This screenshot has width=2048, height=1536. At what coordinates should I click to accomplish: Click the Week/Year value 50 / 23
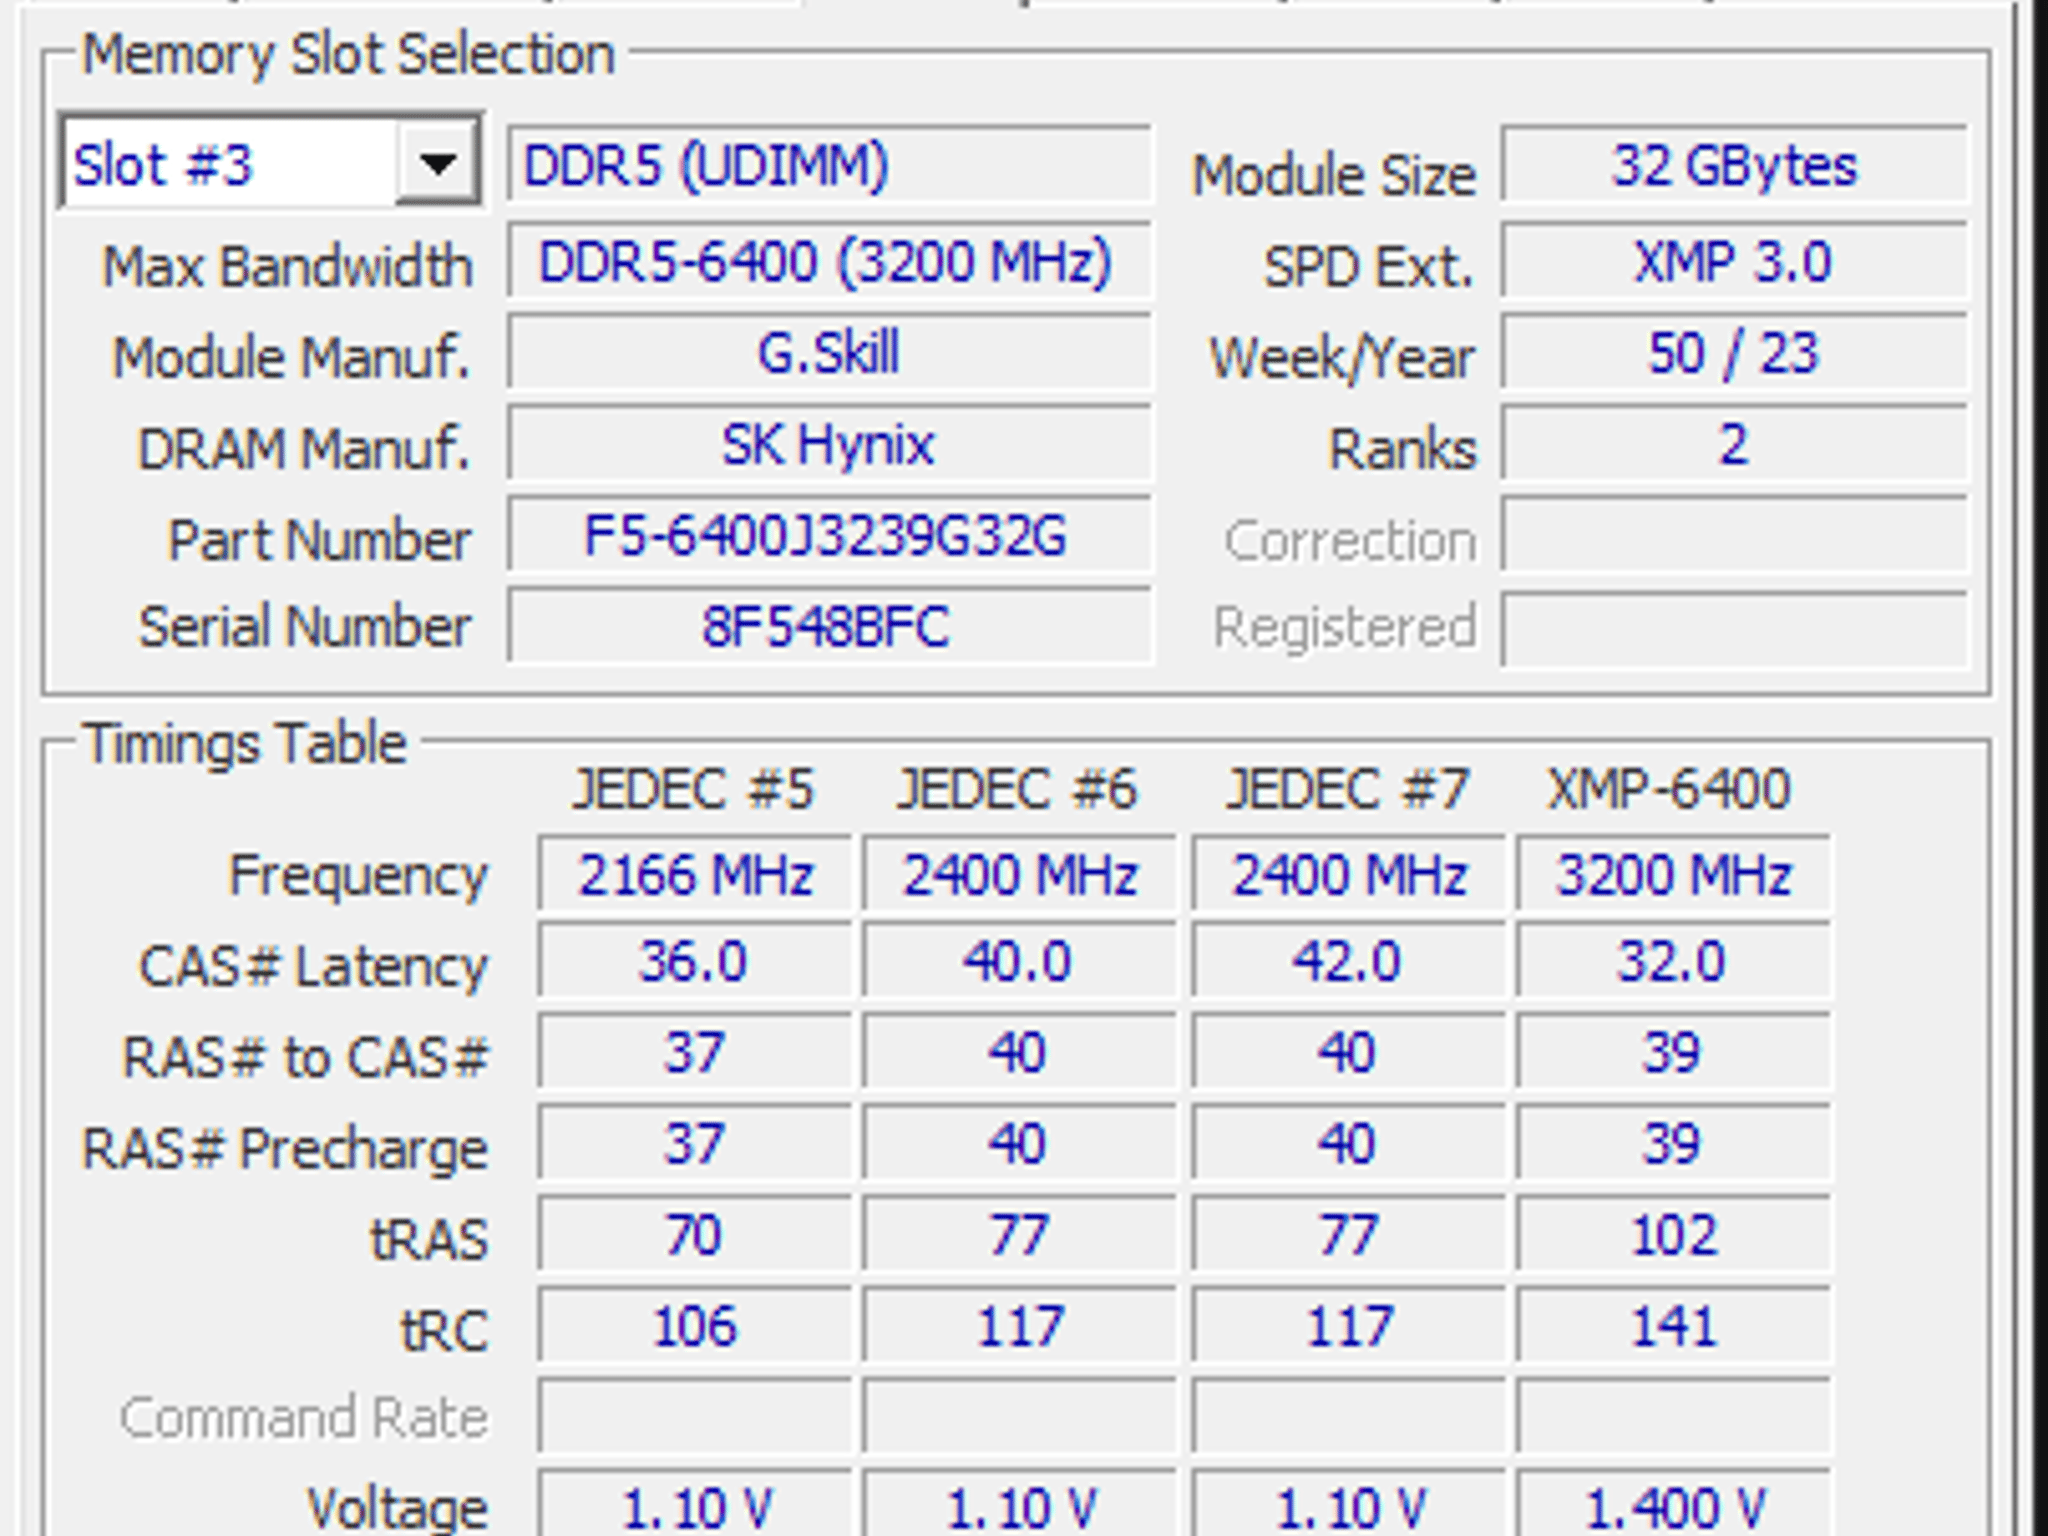click(1734, 352)
